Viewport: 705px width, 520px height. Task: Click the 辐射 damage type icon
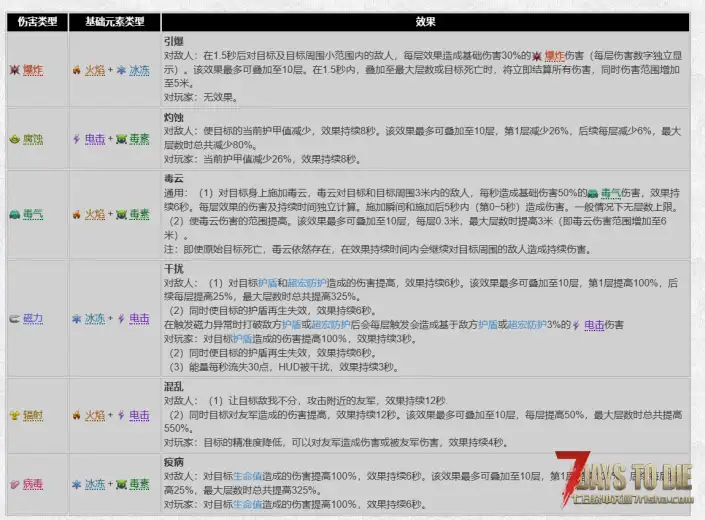(x=14, y=415)
